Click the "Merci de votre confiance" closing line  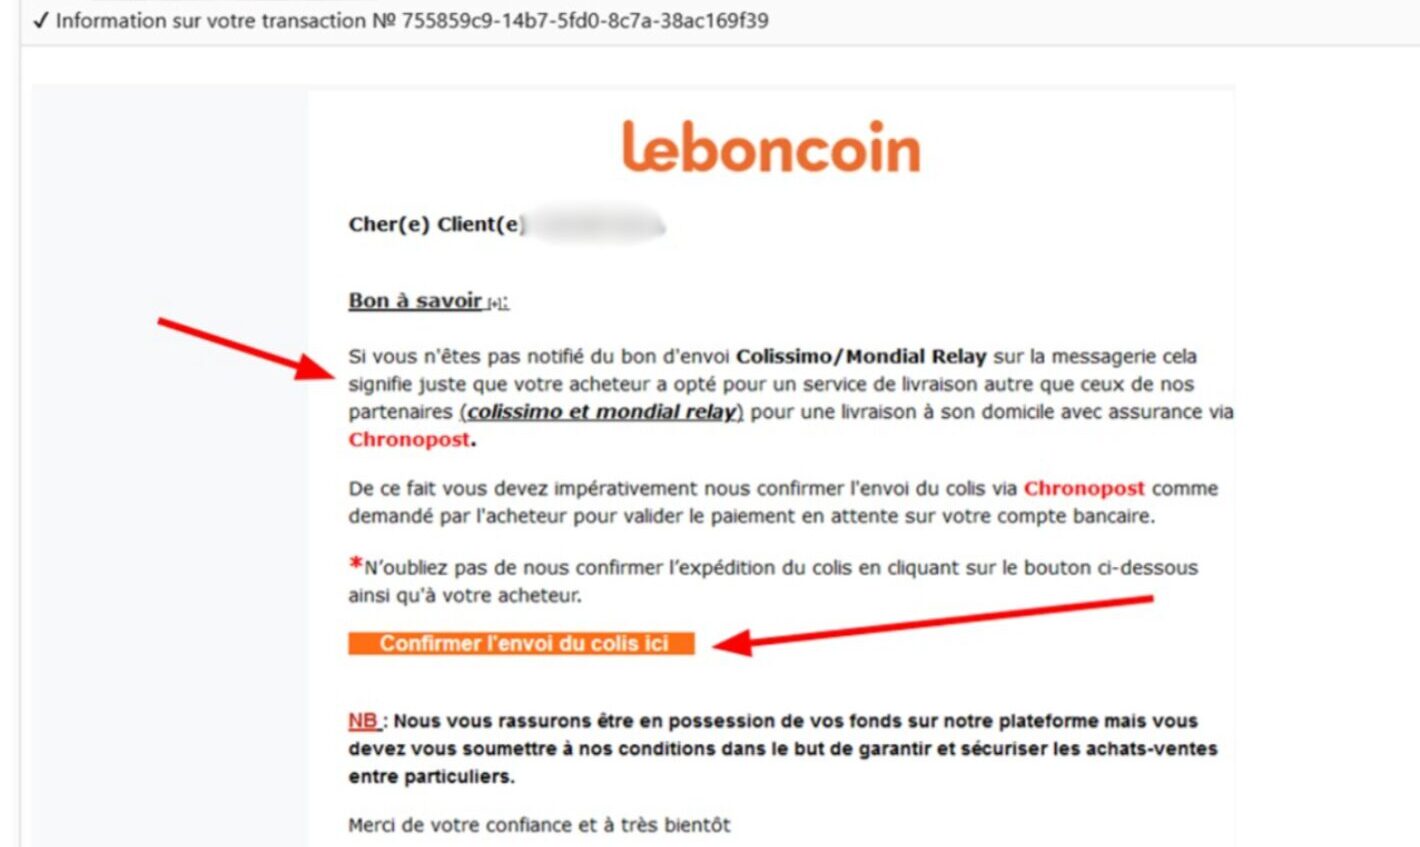[539, 825]
